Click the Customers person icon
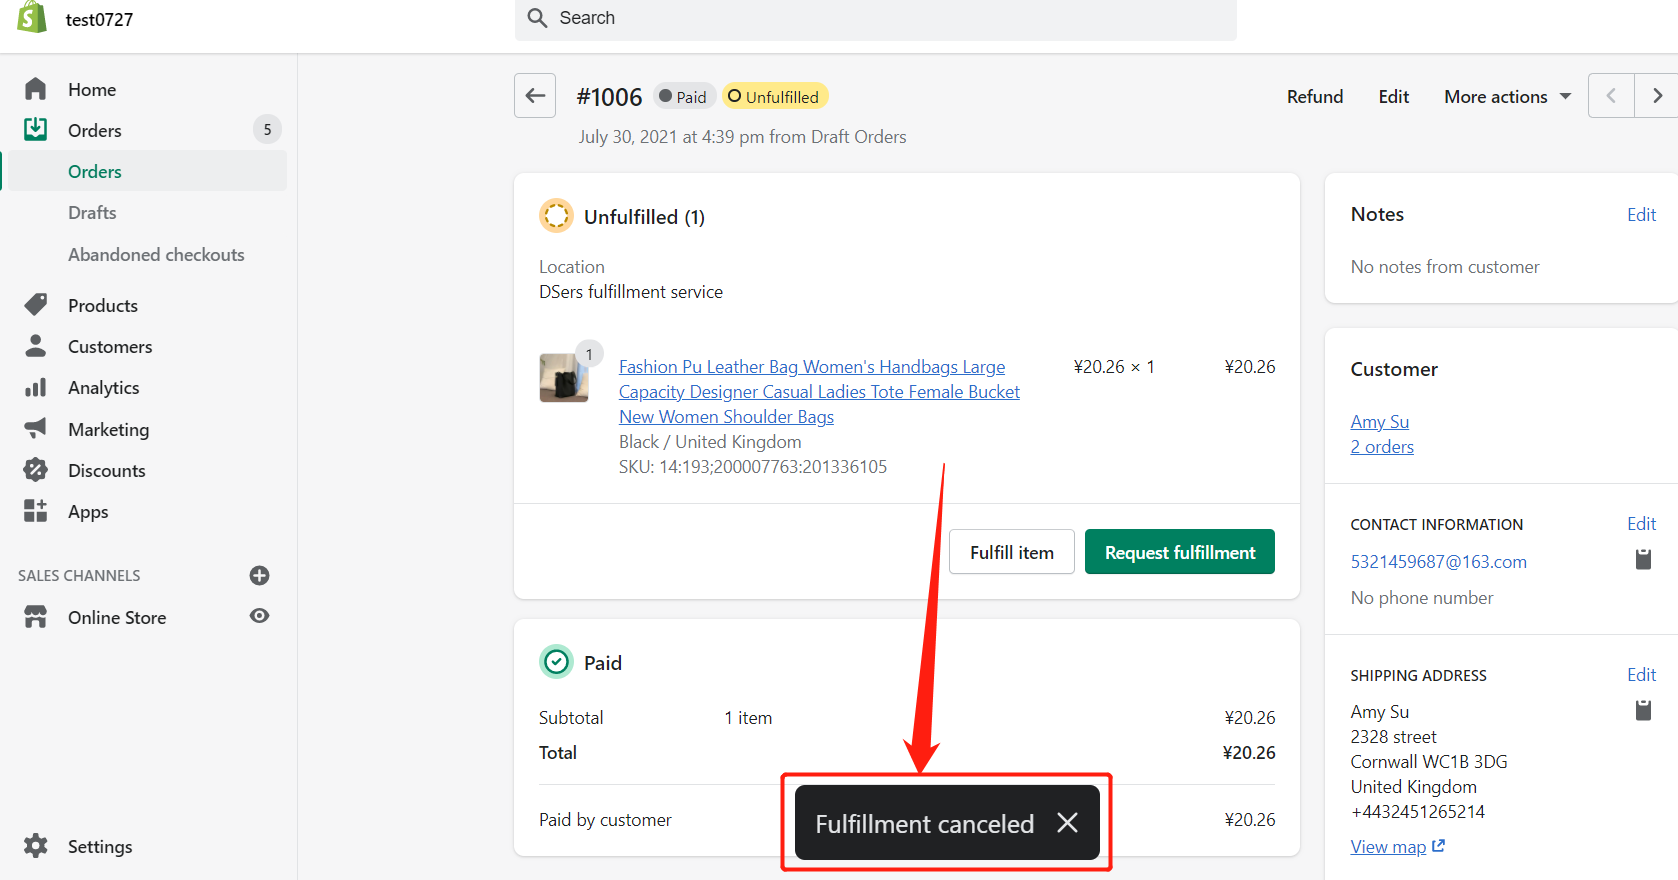 (x=36, y=346)
